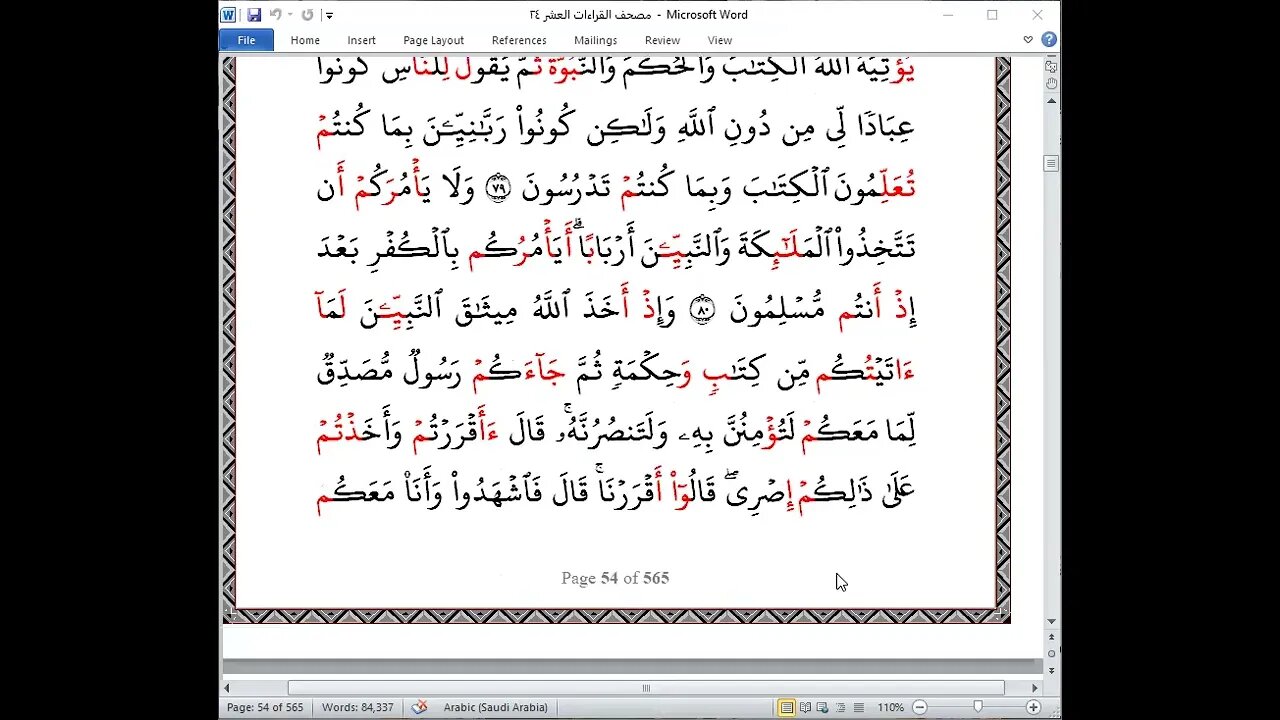1280x720 pixels.
Task: Click the vertical scrollbar down arrow
Action: tap(1051, 622)
